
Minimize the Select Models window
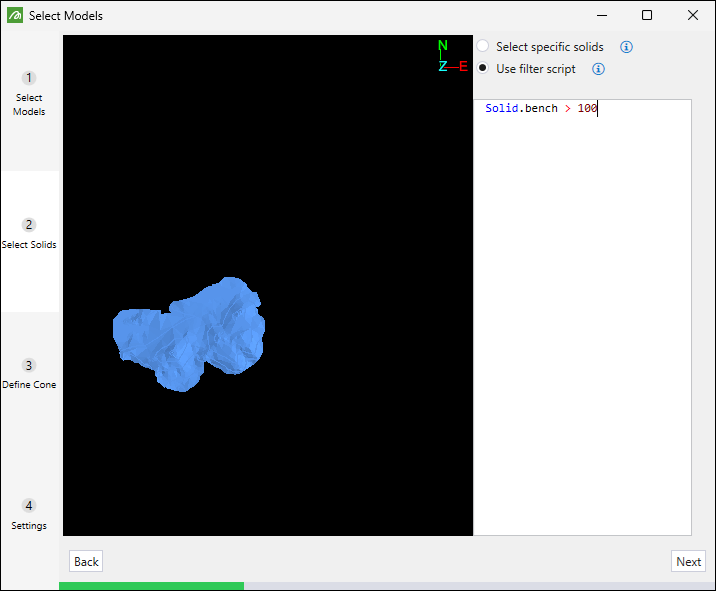tap(602, 16)
